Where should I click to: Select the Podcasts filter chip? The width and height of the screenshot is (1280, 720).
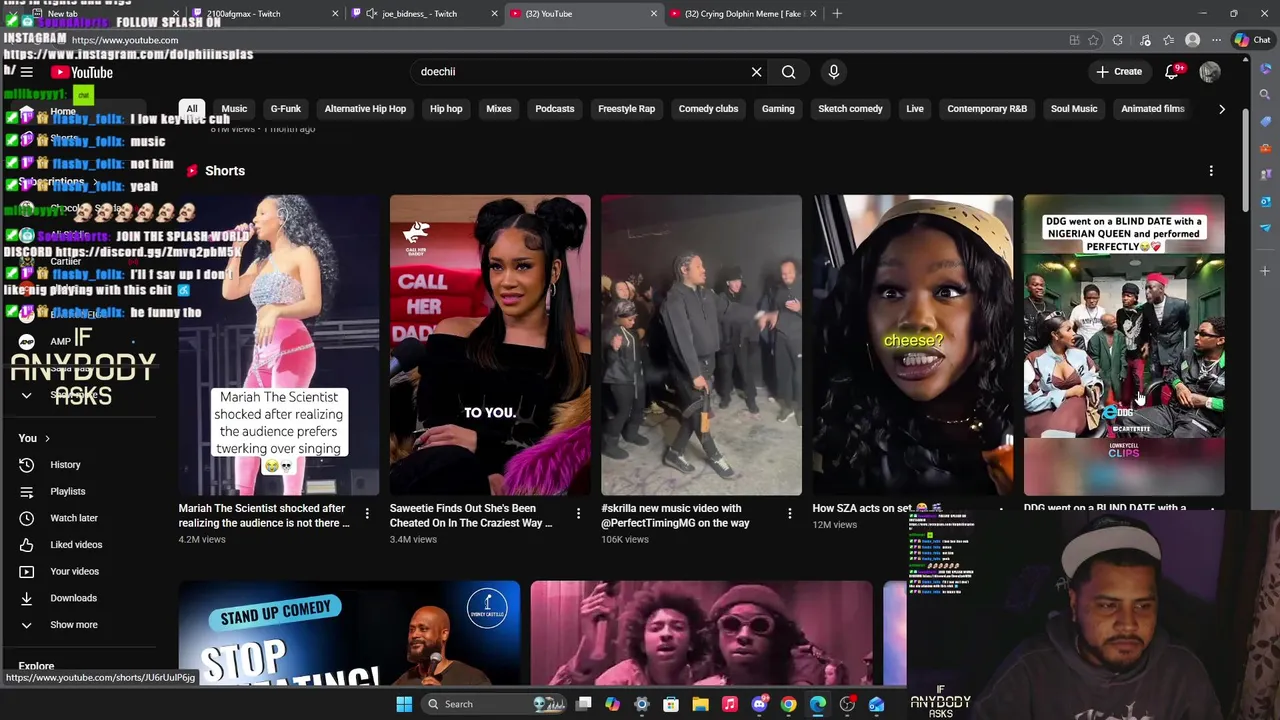[x=554, y=109]
